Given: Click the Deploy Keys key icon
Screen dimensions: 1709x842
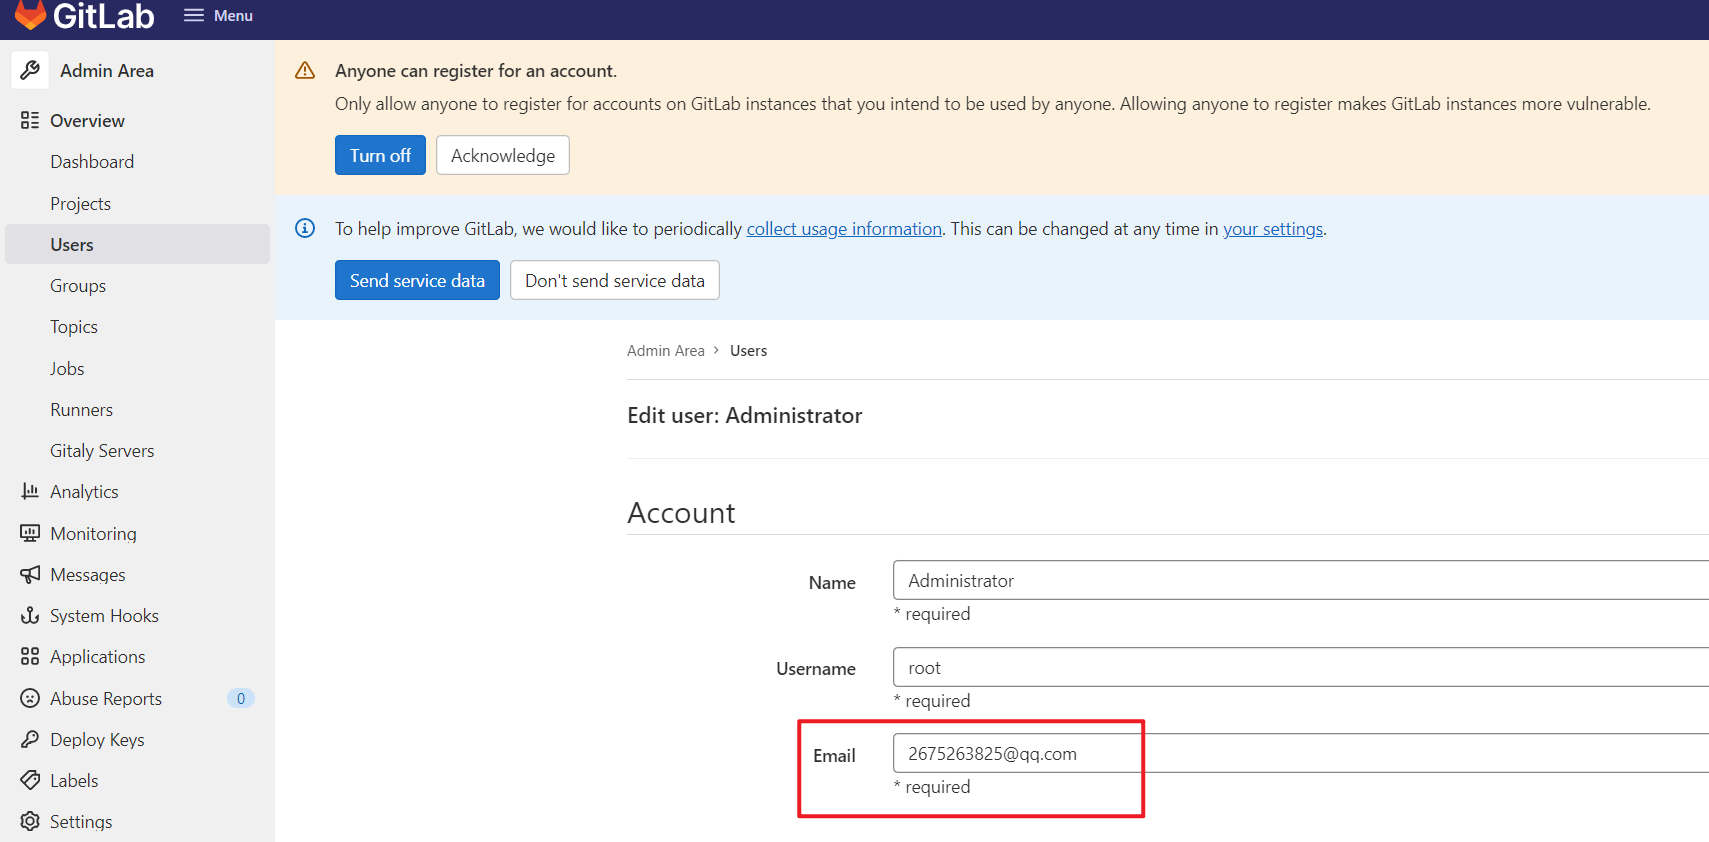Looking at the screenshot, I should click(30, 739).
